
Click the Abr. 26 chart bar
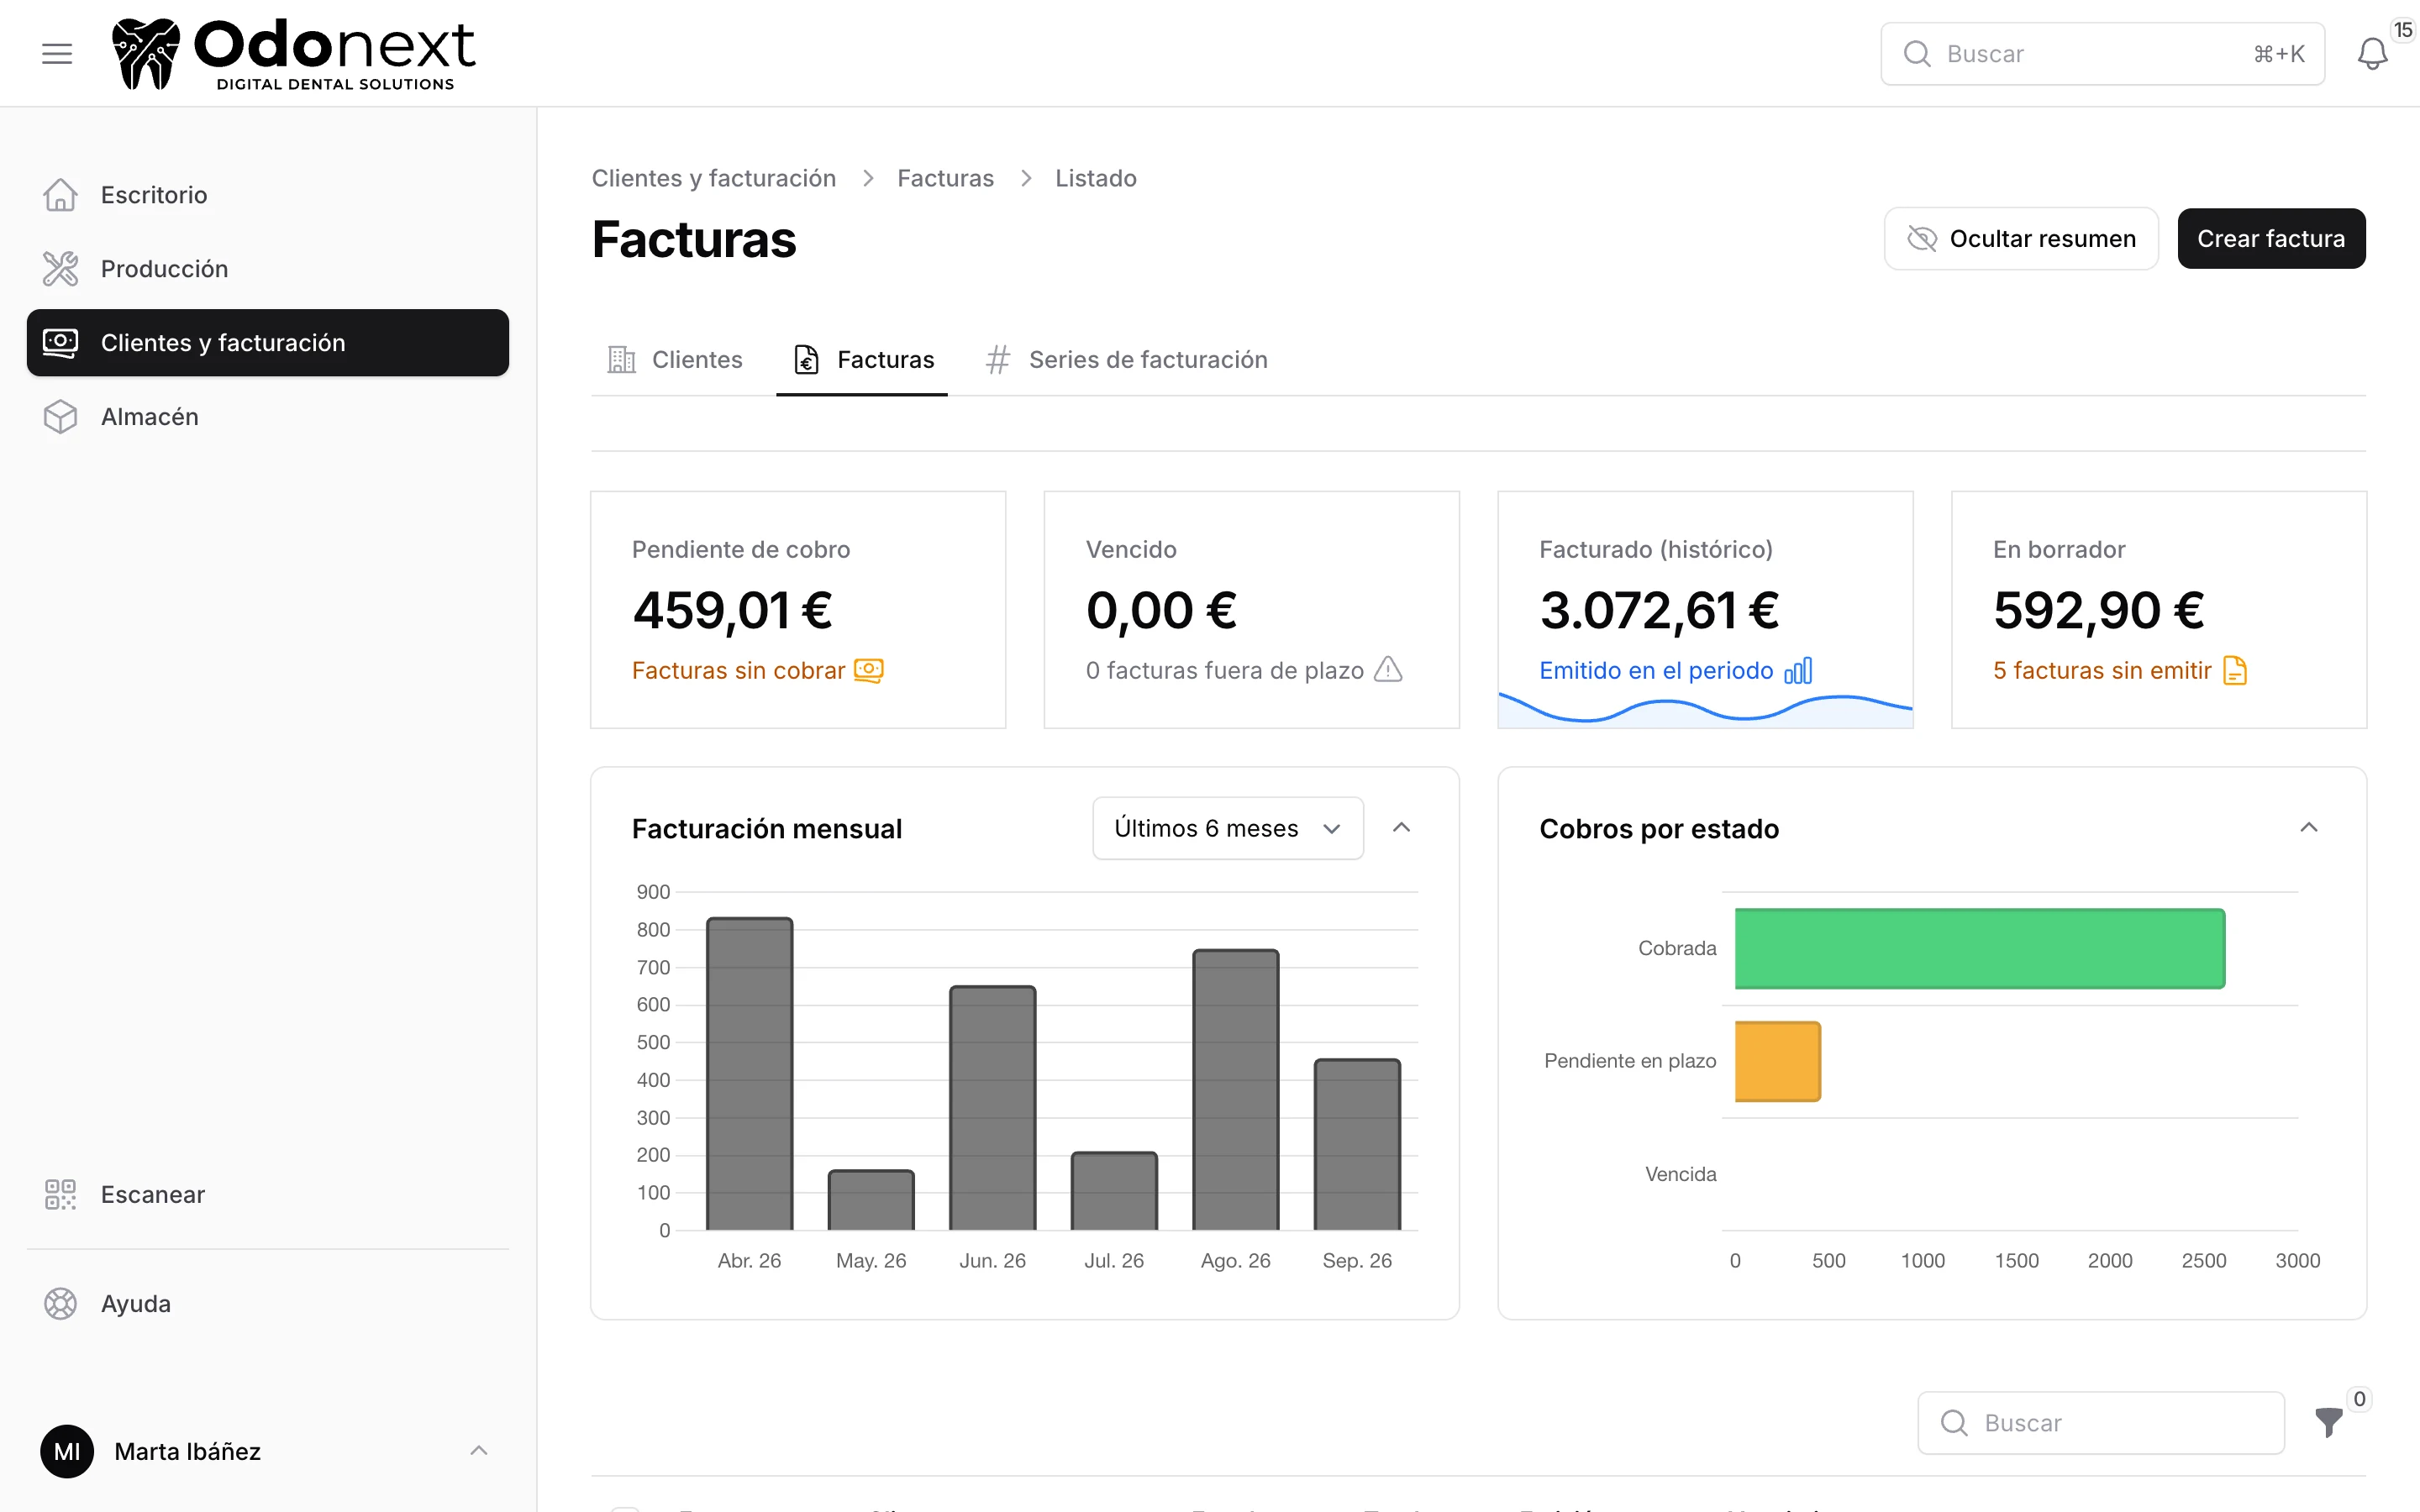click(x=750, y=1074)
